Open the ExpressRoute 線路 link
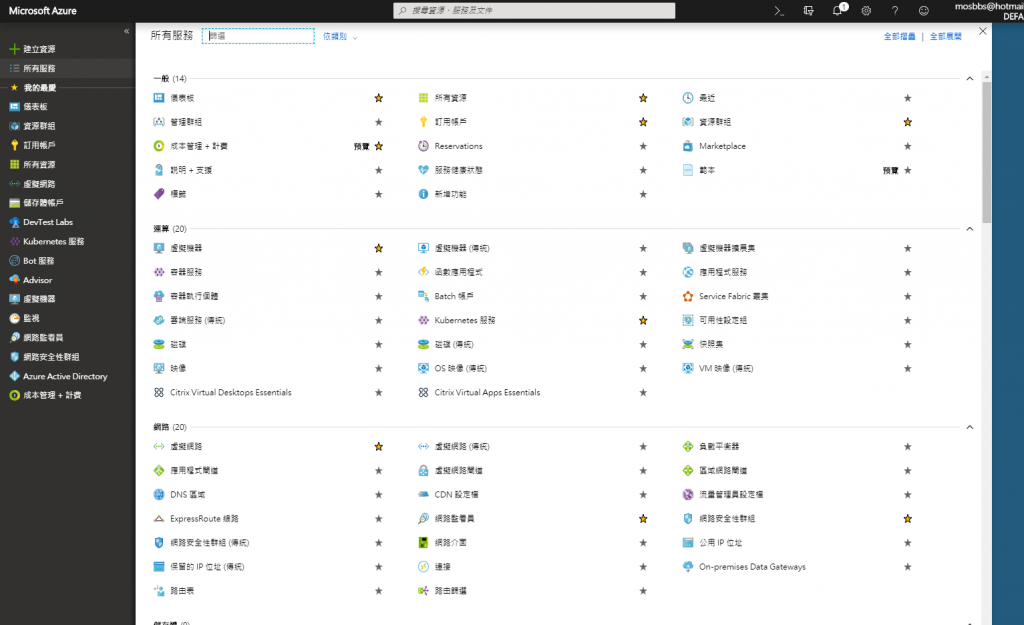The width and height of the screenshot is (1024, 625). coord(204,519)
